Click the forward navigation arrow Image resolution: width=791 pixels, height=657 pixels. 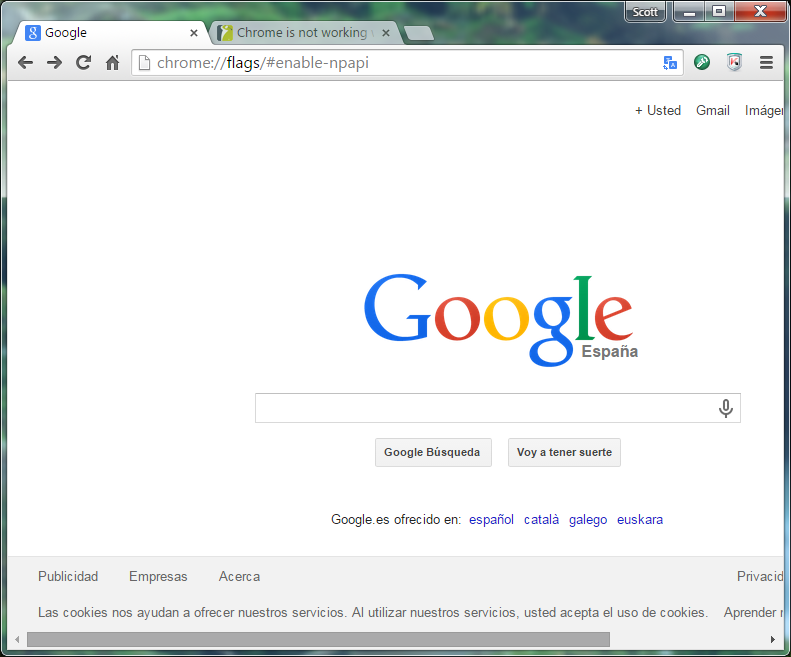(55, 62)
